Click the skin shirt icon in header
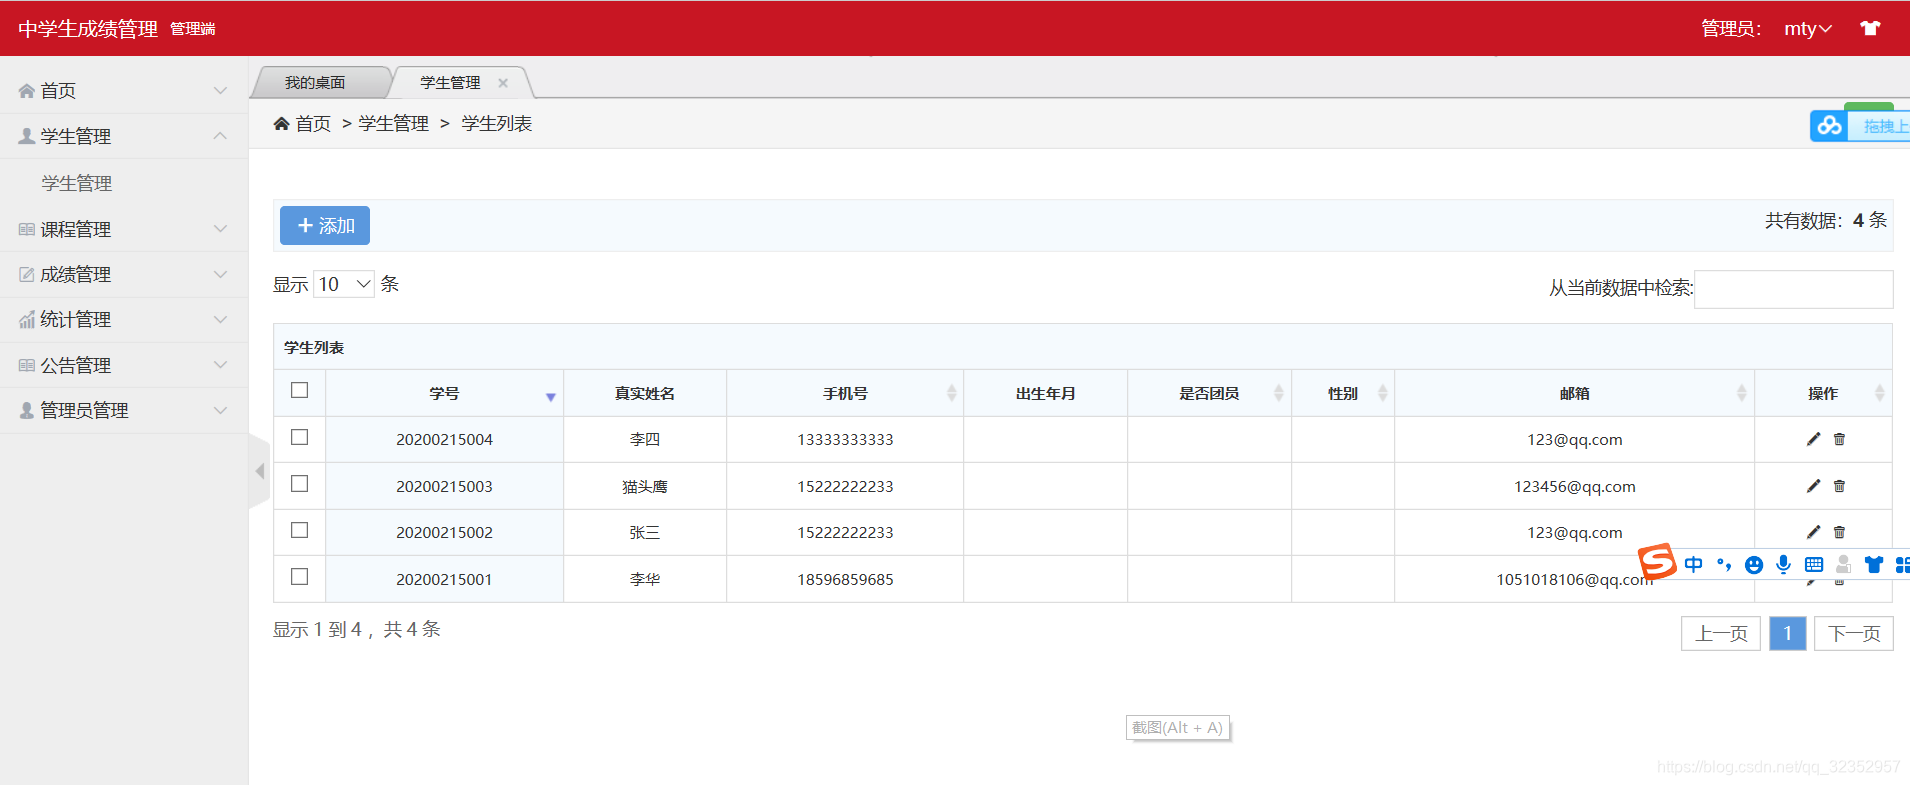 [x=1870, y=28]
